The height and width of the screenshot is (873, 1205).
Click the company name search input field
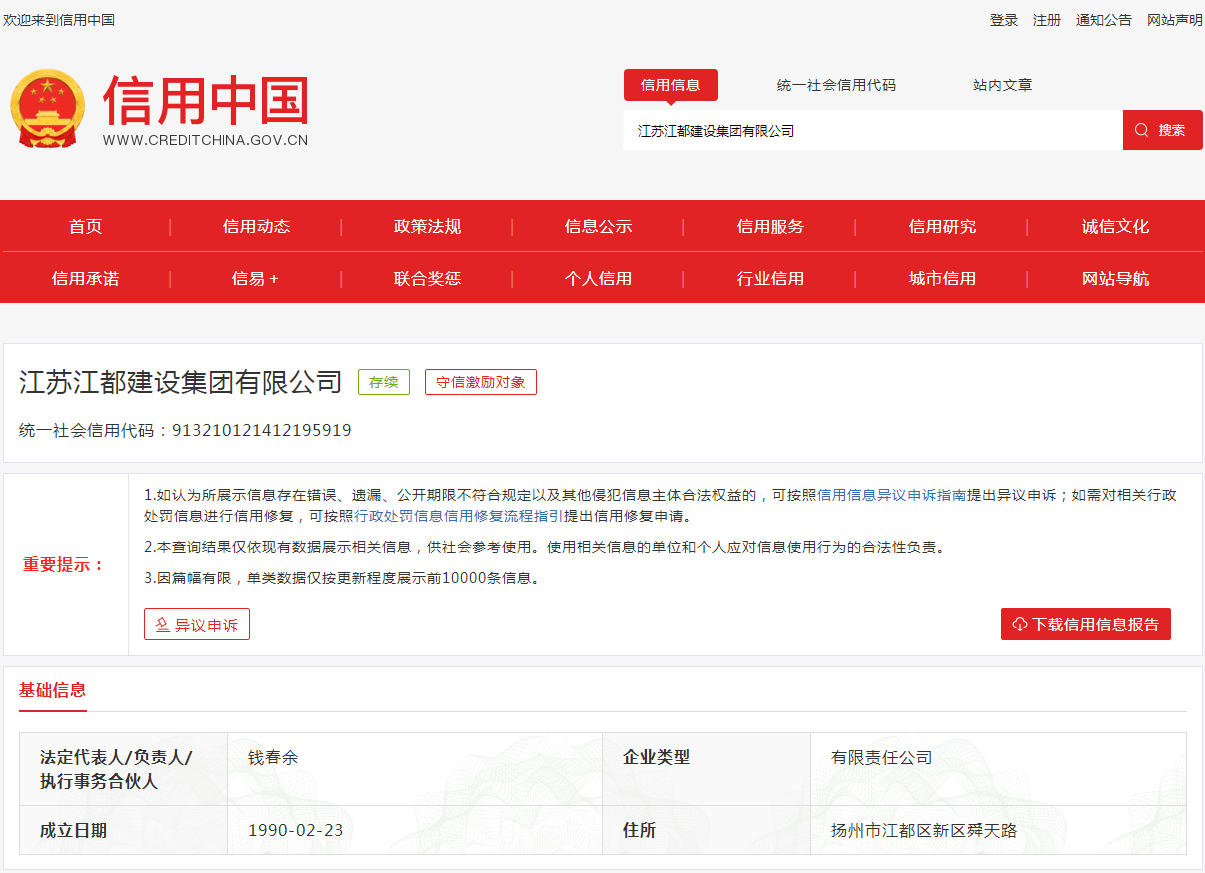[870, 131]
